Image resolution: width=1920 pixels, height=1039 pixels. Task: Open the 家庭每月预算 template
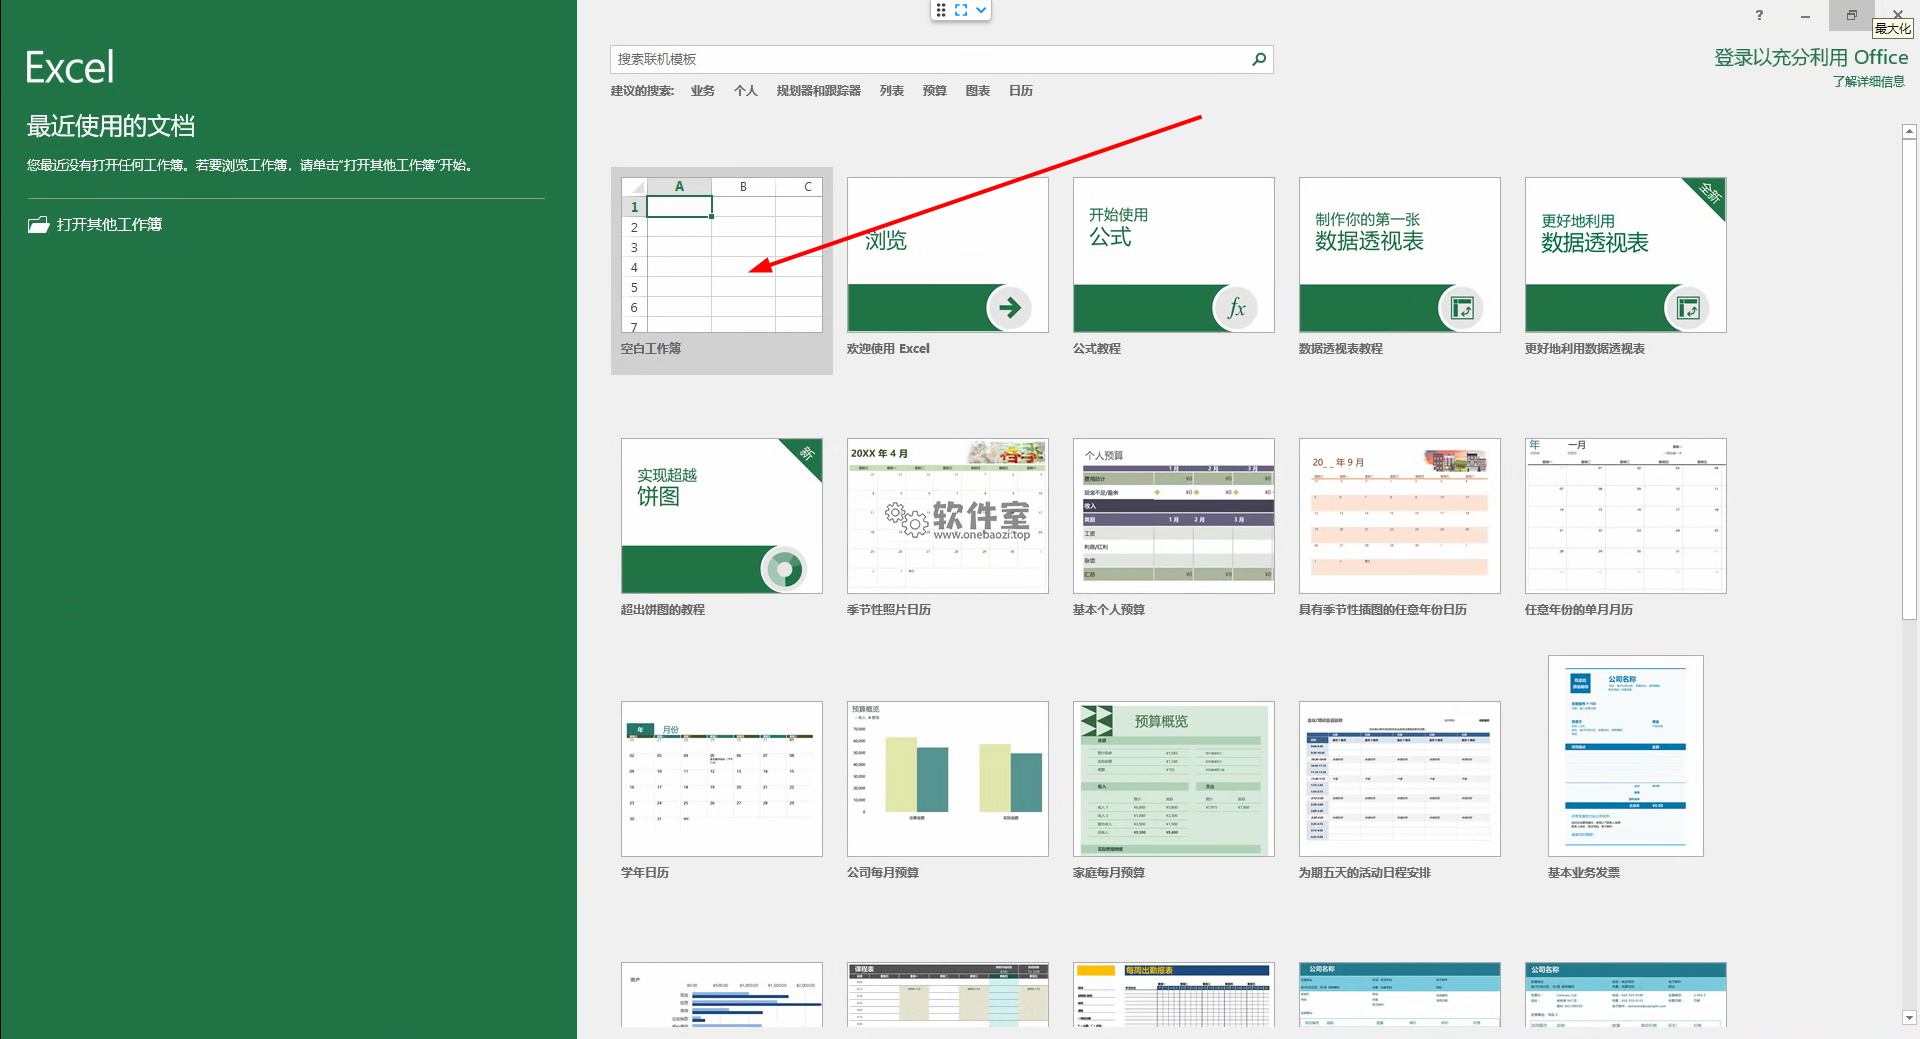(x=1174, y=790)
